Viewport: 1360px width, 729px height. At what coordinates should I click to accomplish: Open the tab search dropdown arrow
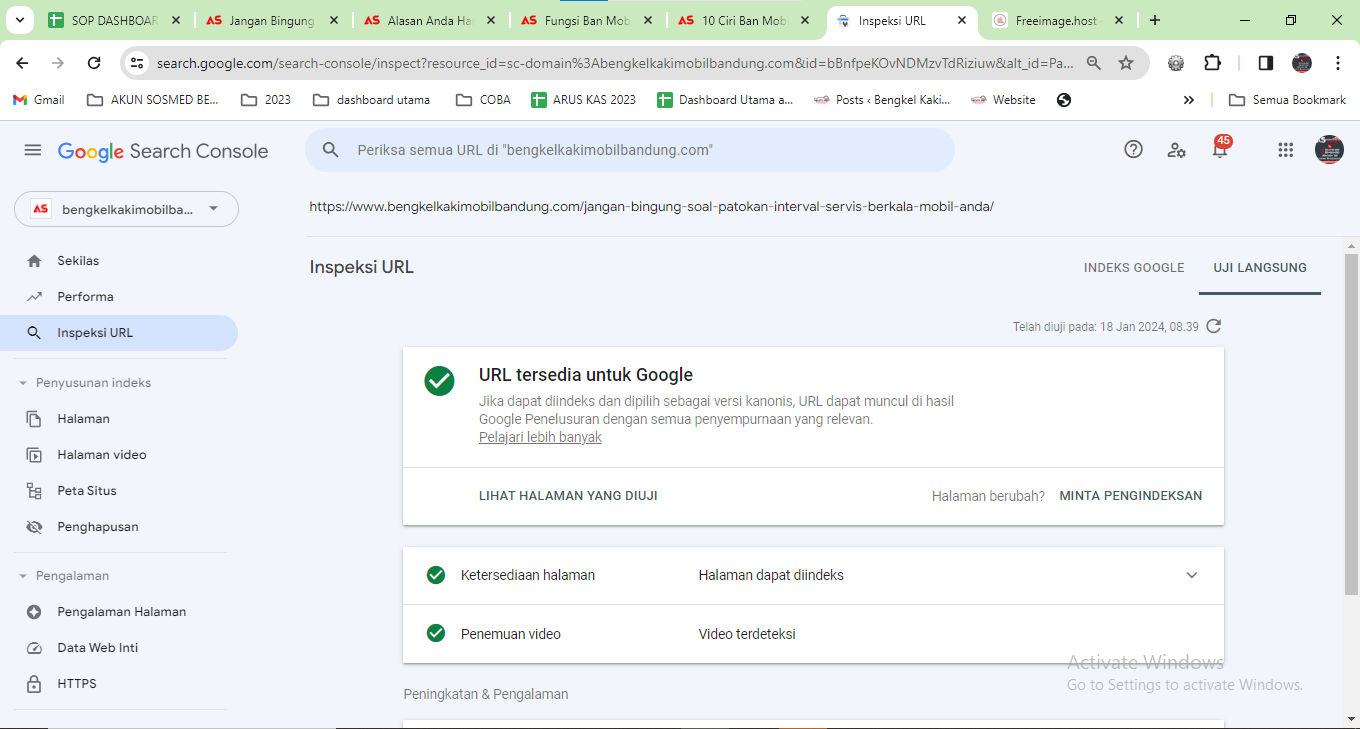coord(22,20)
